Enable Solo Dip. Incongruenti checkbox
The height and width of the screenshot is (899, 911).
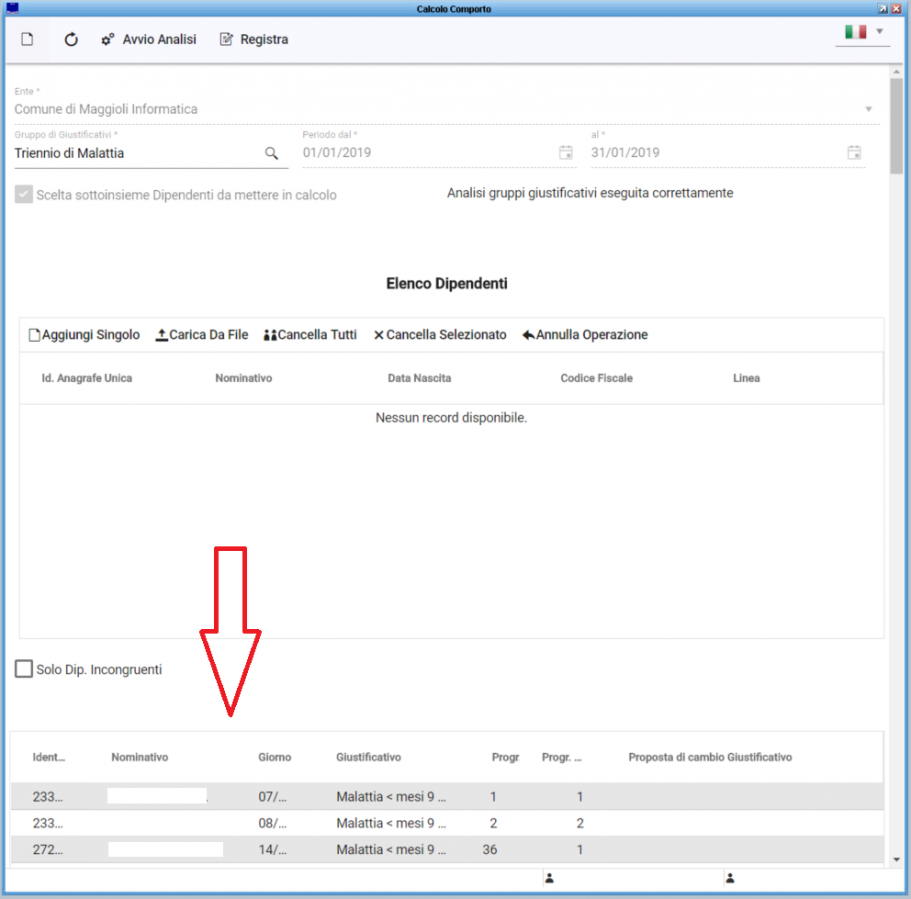pyautogui.click(x=24, y=669)
